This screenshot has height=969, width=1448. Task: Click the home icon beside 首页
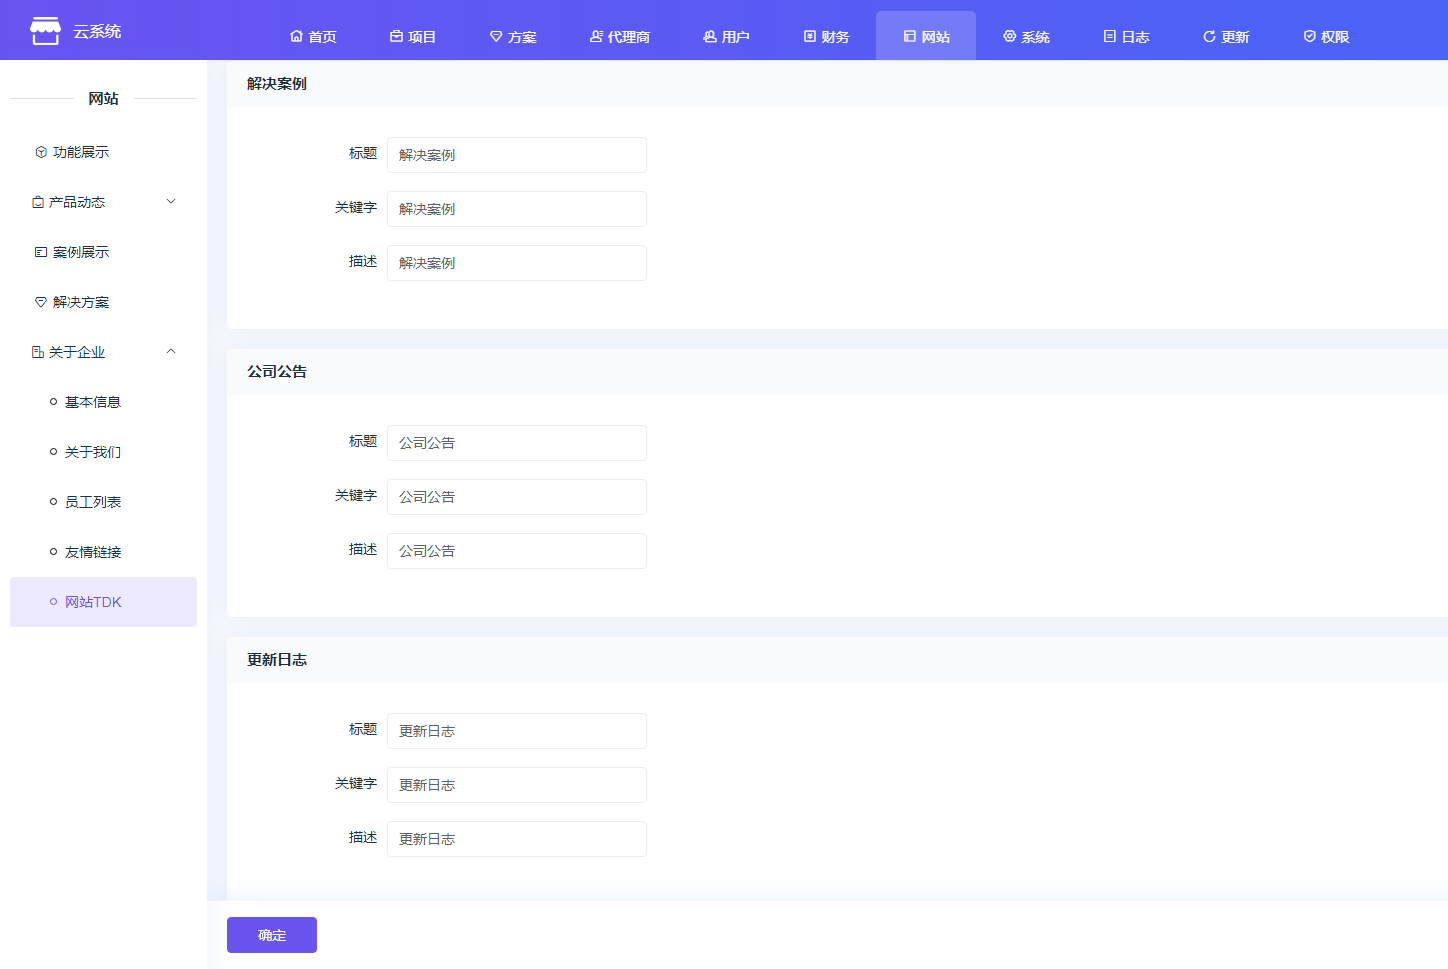[x=296, y=36]
